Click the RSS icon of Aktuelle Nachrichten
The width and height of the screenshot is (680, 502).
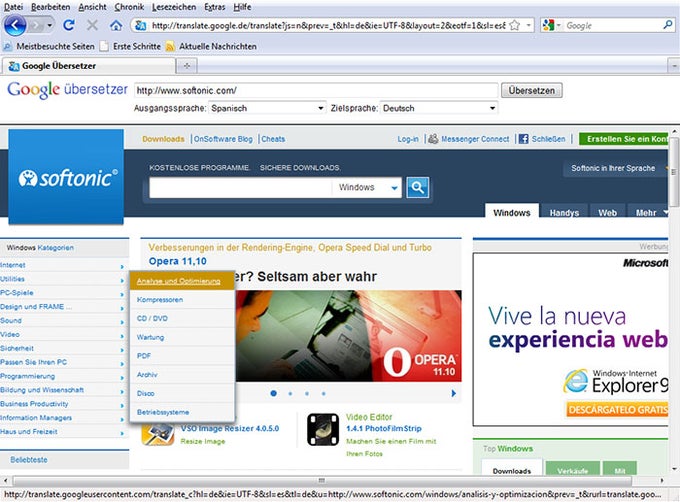click(170, 46)
